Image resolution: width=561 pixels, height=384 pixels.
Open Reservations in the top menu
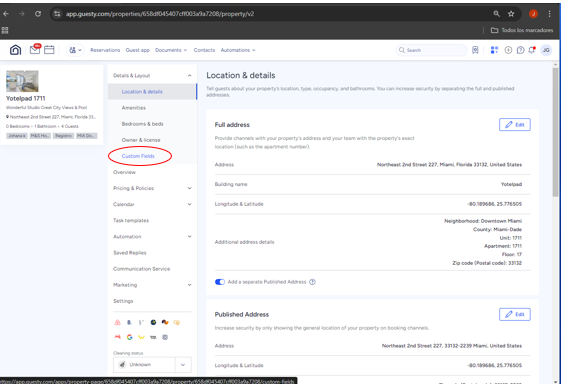tap(105, 50)
